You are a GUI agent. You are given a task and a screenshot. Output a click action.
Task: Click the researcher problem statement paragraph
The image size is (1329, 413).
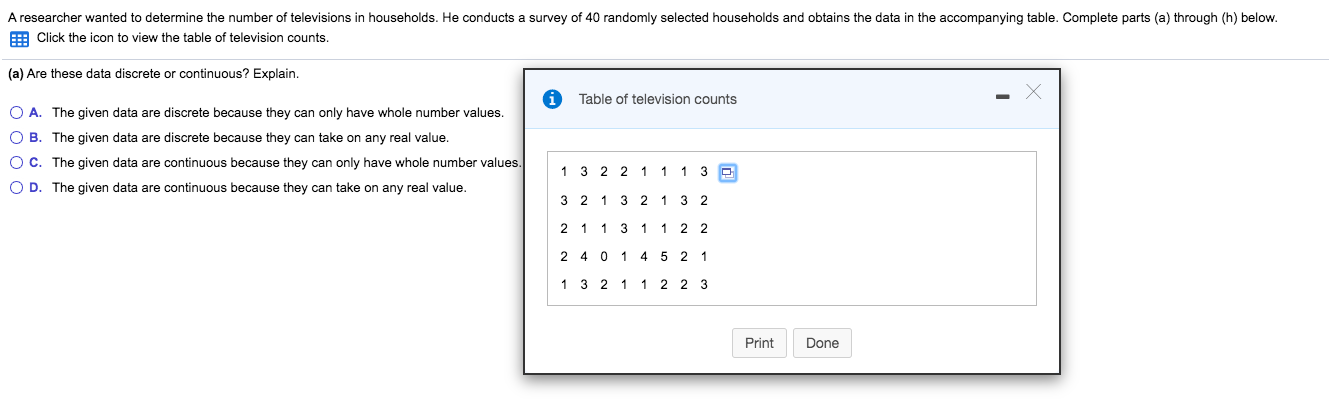tap(640, 18)
